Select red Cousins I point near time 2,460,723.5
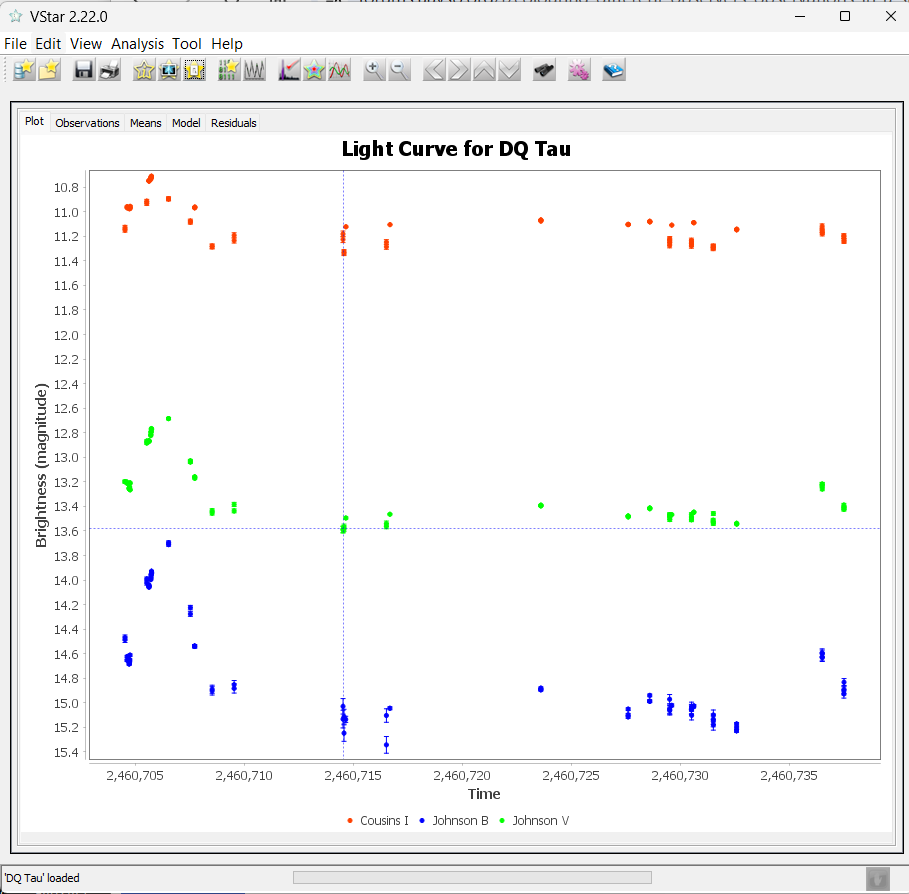 click(541, 220)
